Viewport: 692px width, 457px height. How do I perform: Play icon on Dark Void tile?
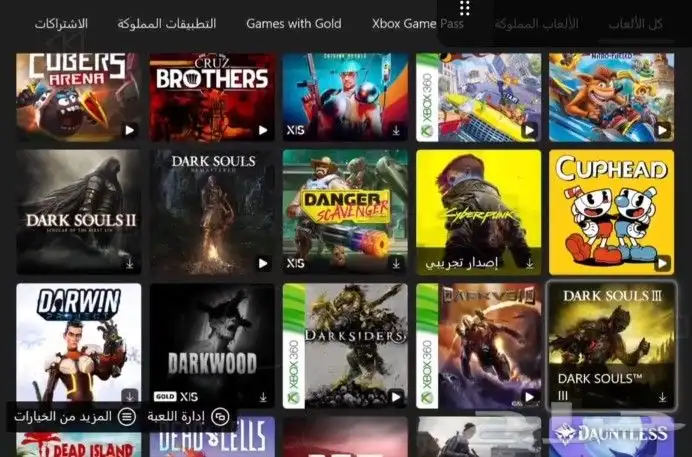[x=529, y=397]
